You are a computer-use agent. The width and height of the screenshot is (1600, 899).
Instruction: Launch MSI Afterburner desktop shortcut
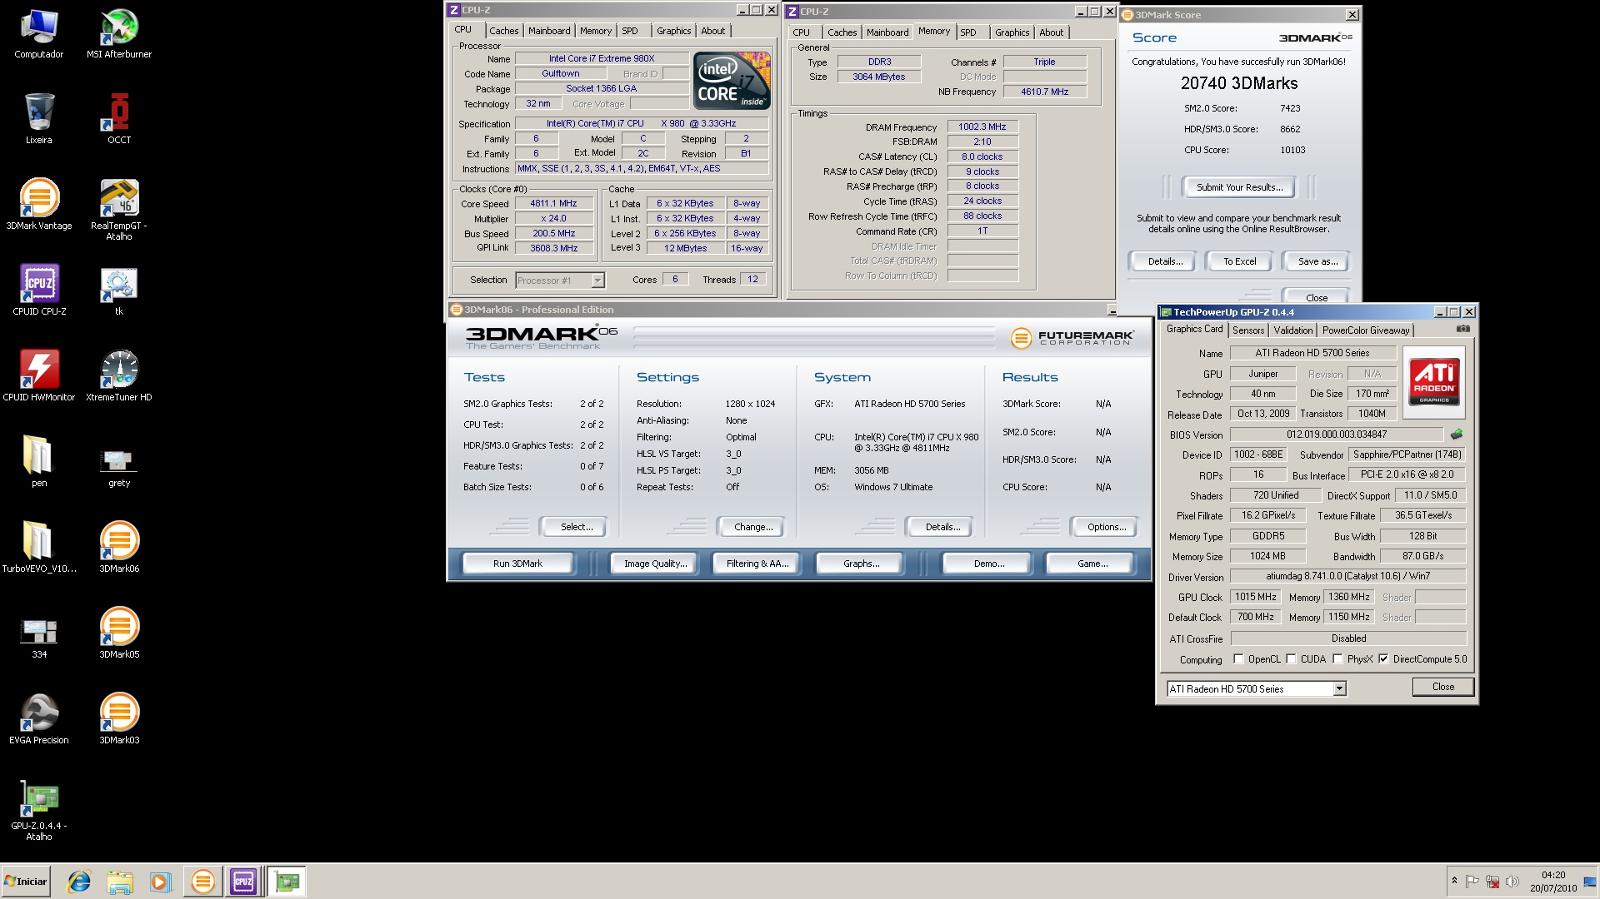119,33
